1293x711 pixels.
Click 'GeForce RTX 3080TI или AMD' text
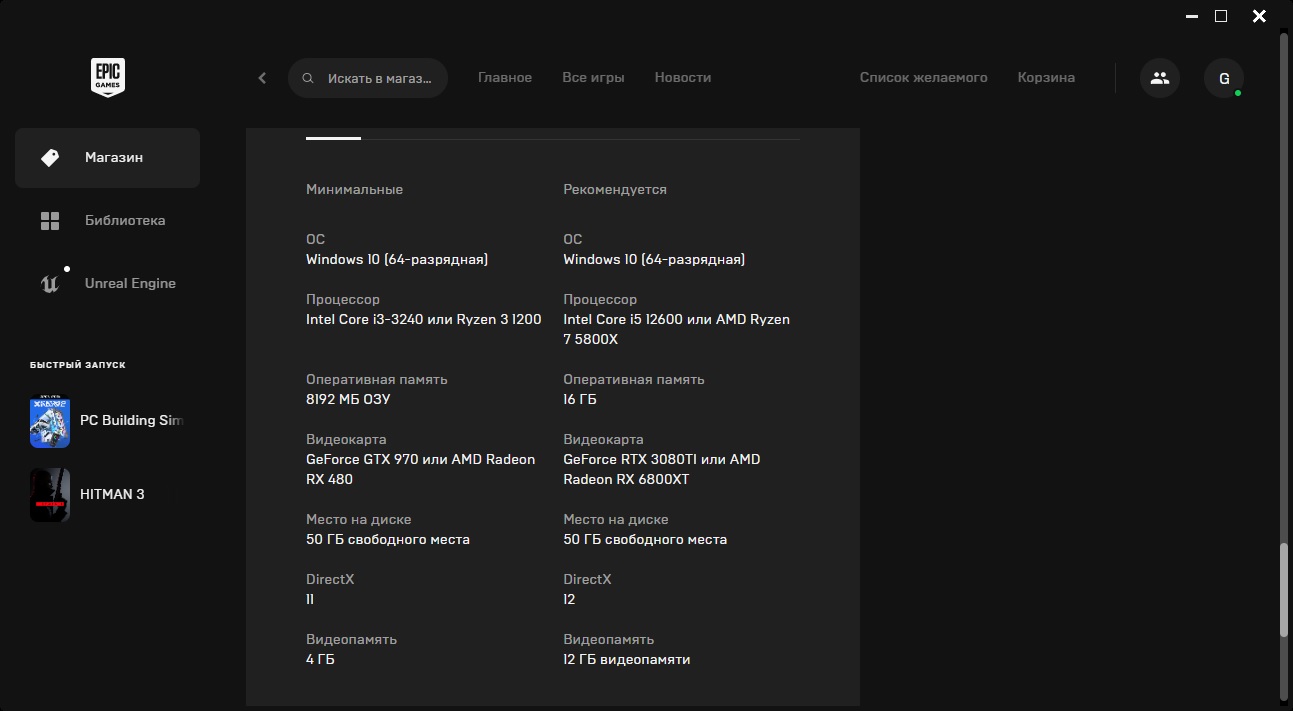(662, 460)
